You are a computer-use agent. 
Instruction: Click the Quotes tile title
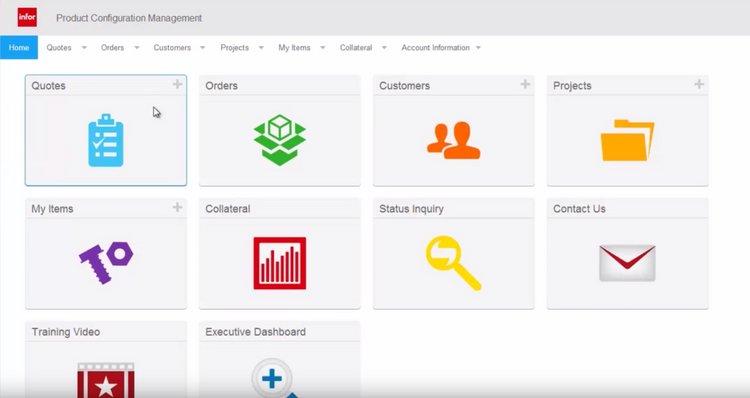(48, 86)
